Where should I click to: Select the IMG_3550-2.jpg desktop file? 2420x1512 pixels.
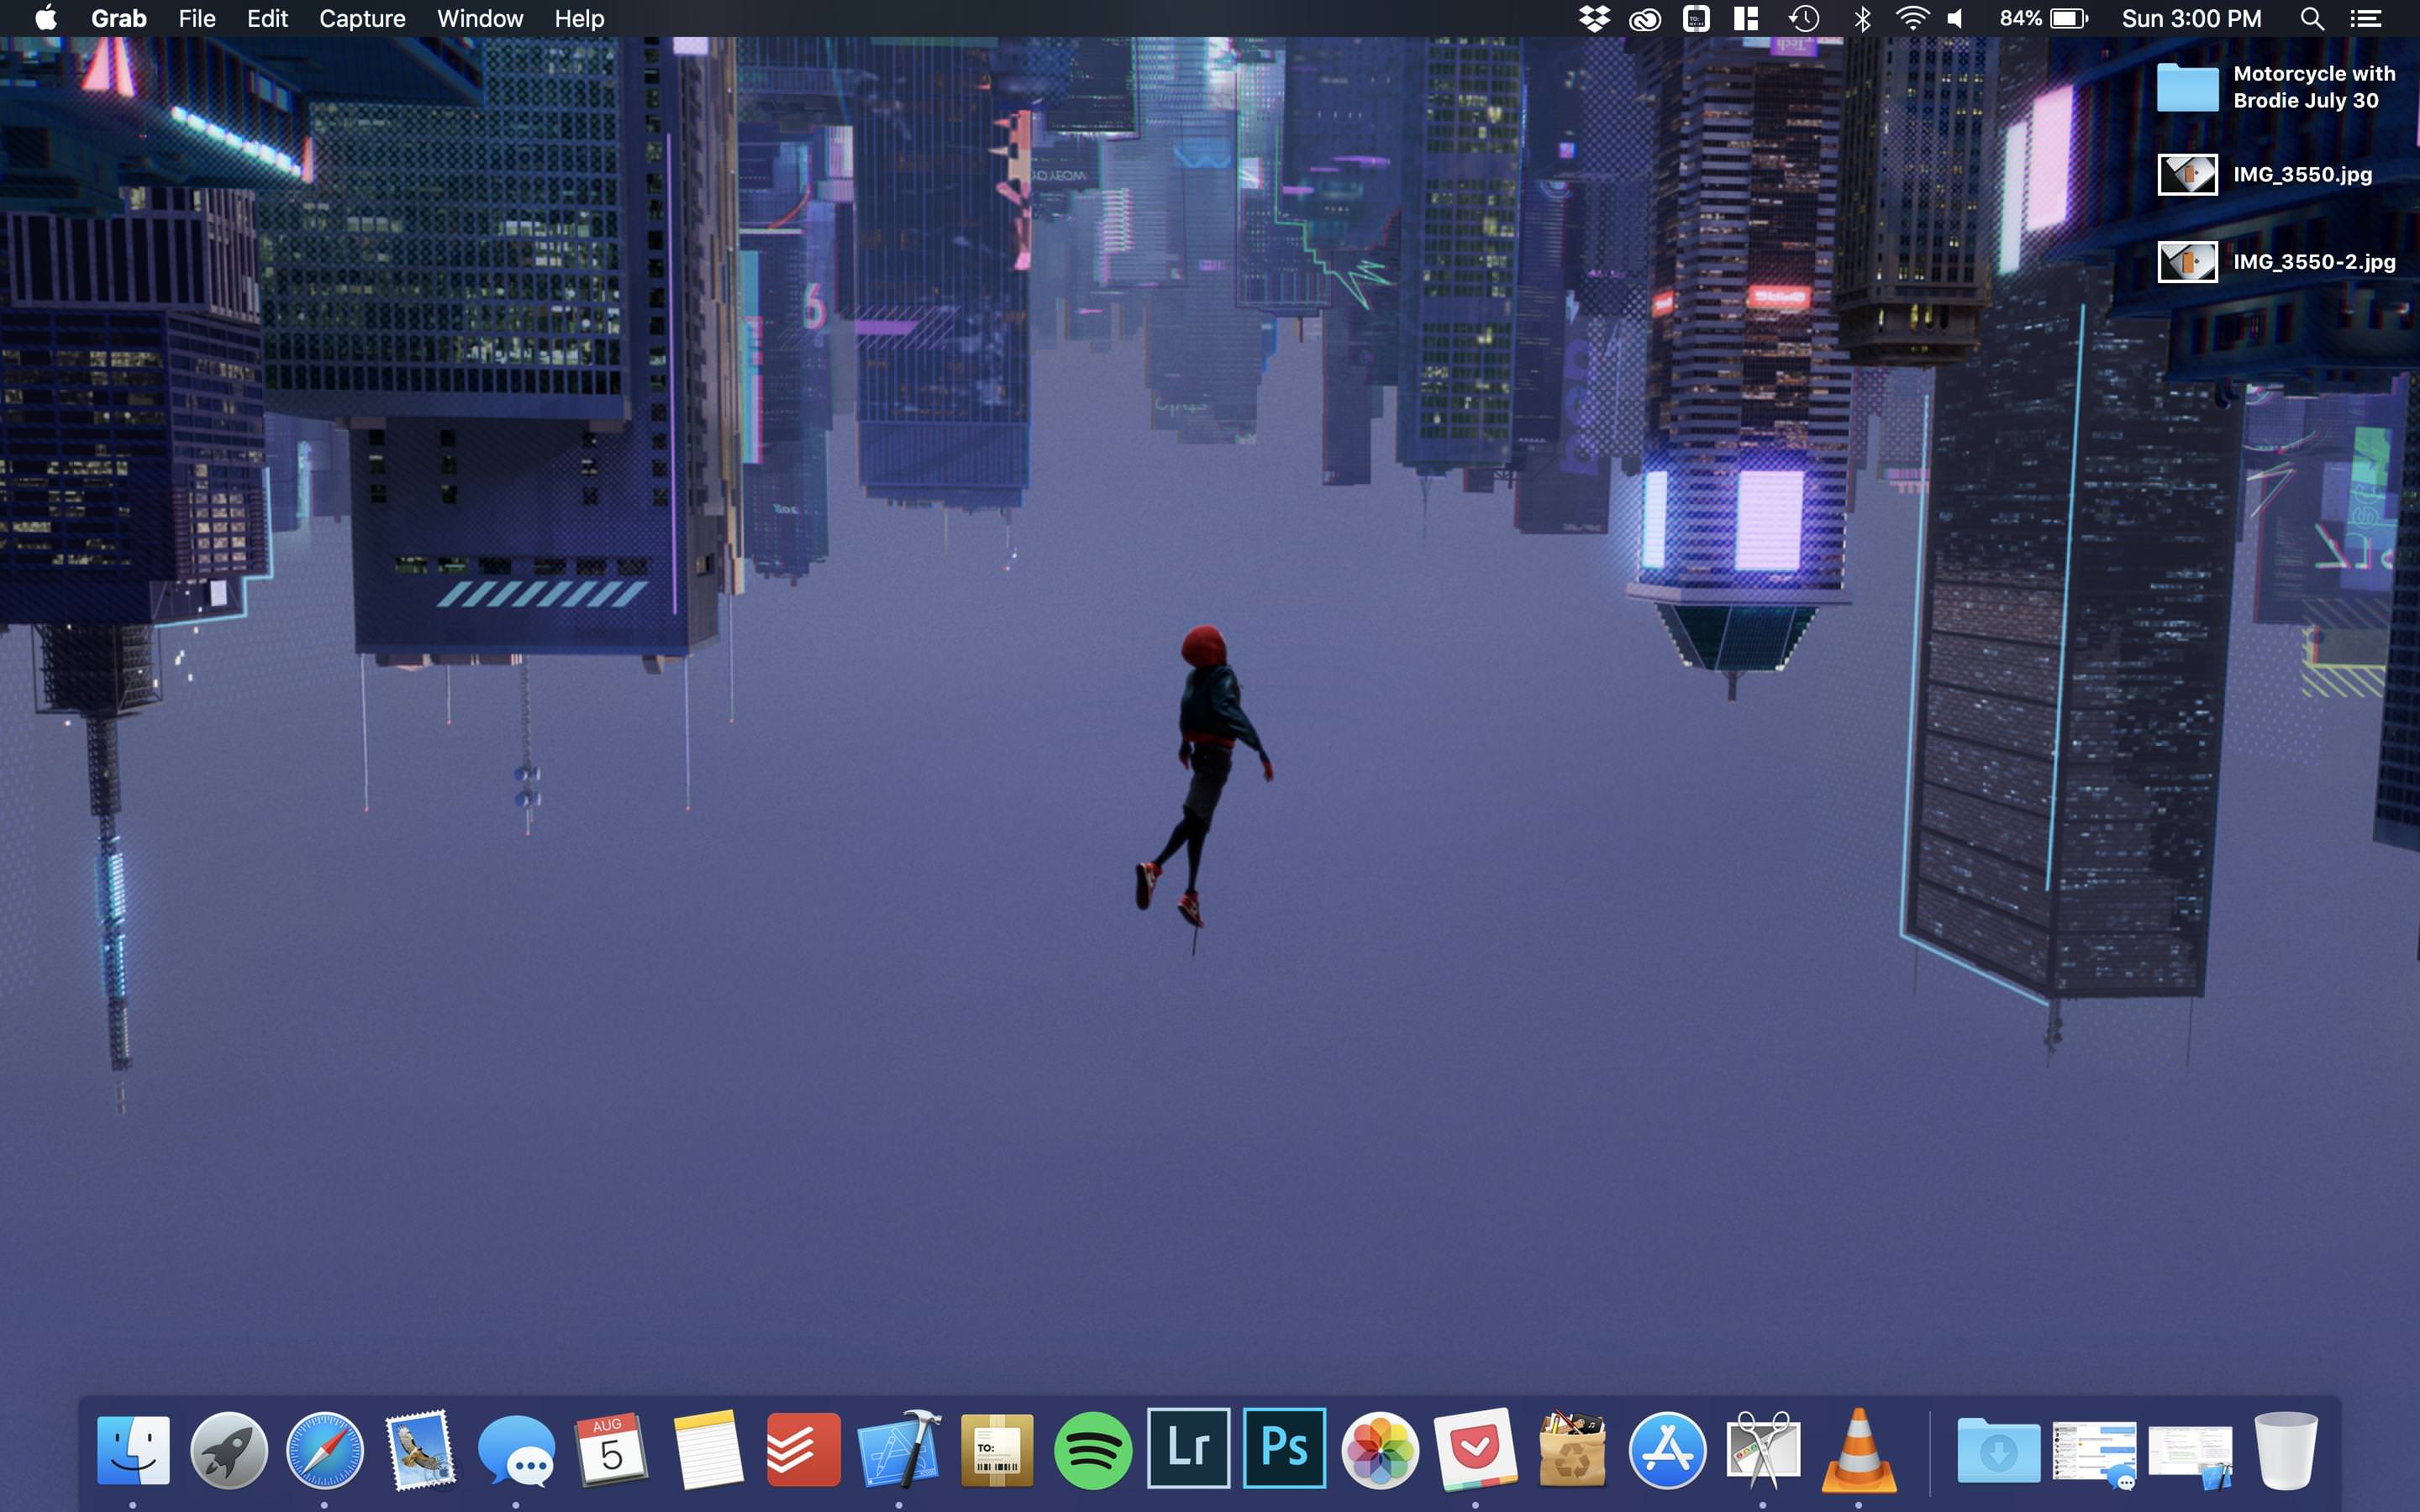click(x=2187, y=262)
